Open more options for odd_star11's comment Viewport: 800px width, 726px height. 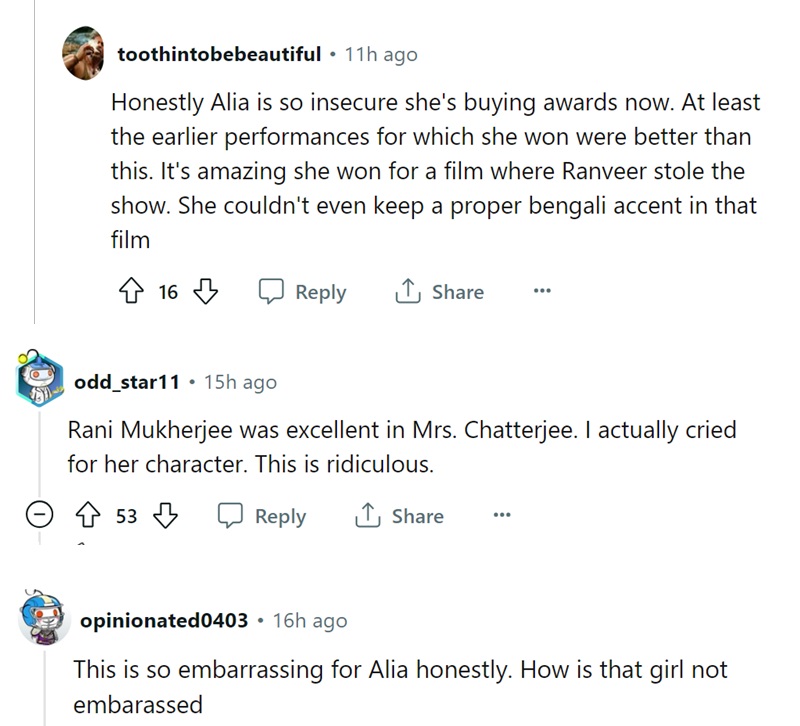coord(502,516)
